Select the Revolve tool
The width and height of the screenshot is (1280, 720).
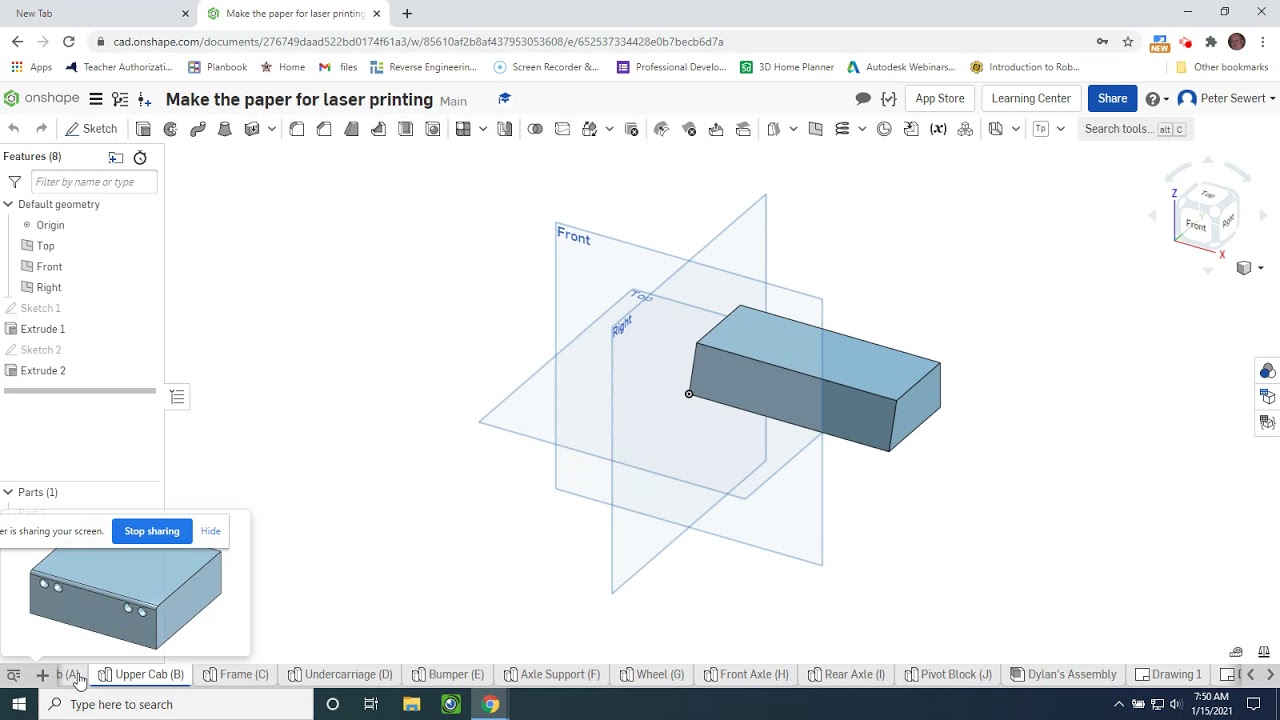[x=171, y=129]
